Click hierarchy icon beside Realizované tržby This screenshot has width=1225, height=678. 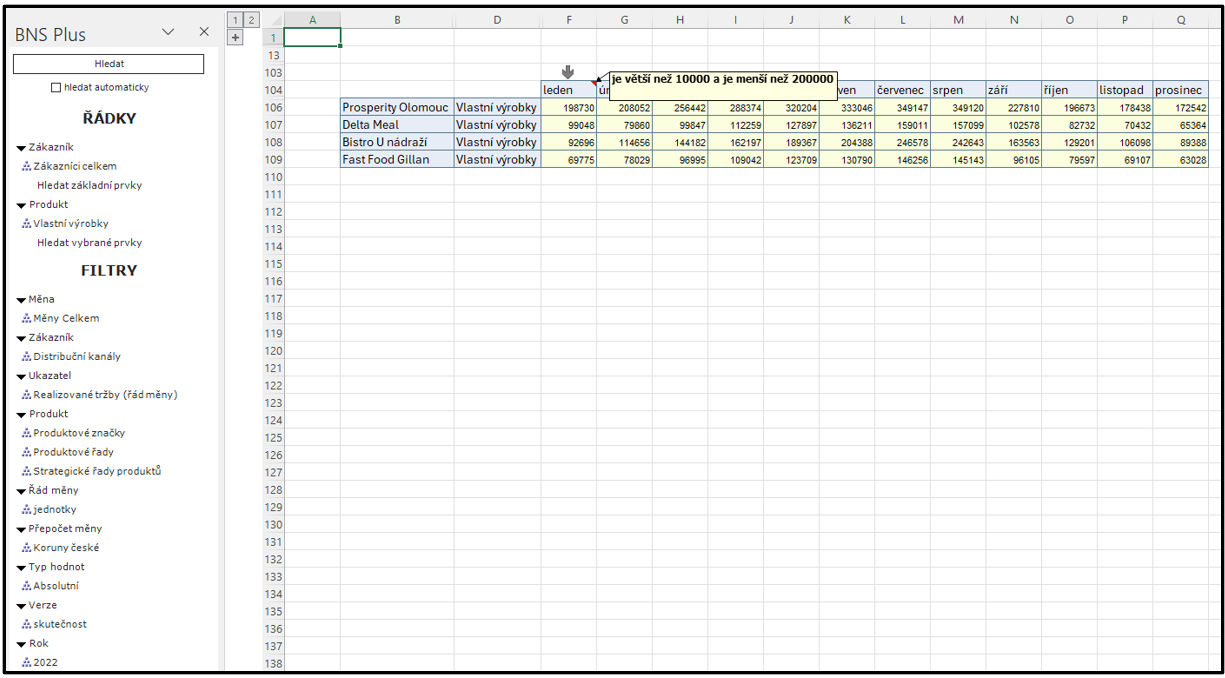click(x=26, y=395)
